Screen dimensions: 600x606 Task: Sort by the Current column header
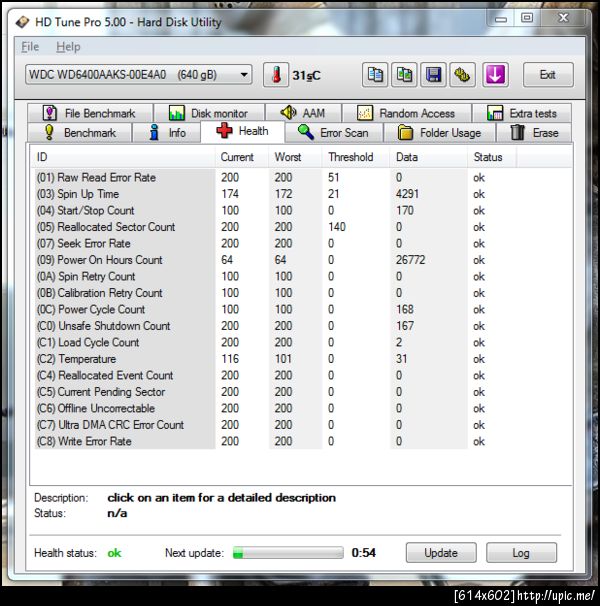point(242,157)
